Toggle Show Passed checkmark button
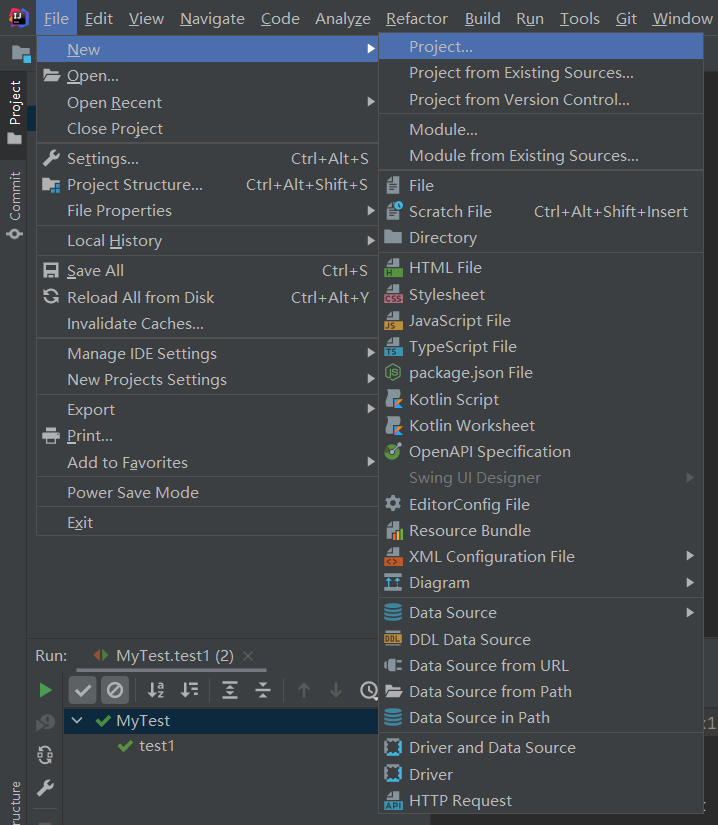The width and height of the screenshot is (718, 825). [83, 690]
